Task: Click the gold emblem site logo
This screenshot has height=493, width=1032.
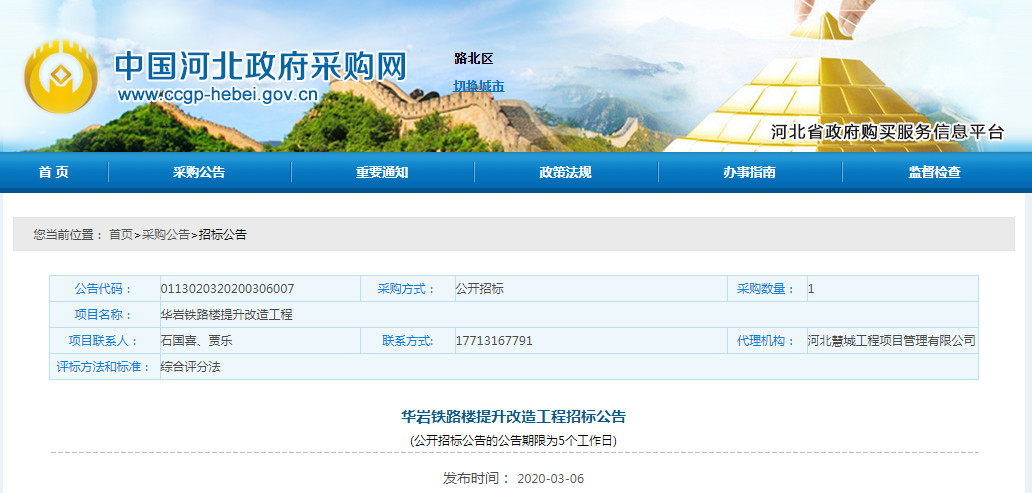Action: coord(61,76)
